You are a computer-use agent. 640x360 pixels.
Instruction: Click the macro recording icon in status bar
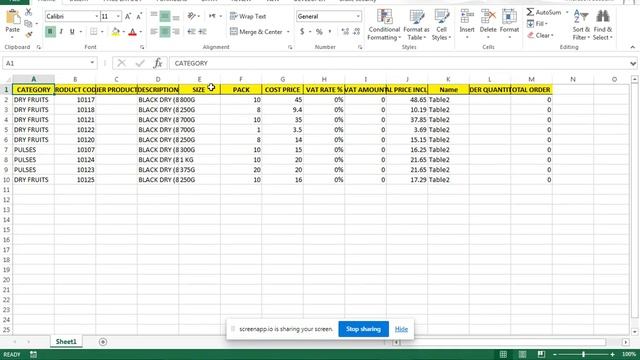(33, 354)
